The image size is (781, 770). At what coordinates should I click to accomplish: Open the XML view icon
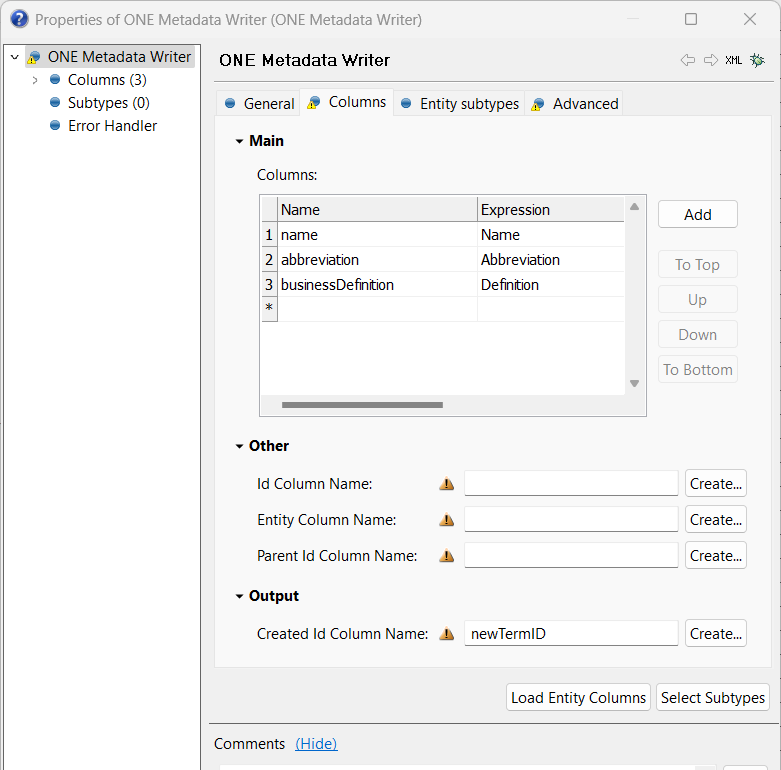tap(734, 60)
